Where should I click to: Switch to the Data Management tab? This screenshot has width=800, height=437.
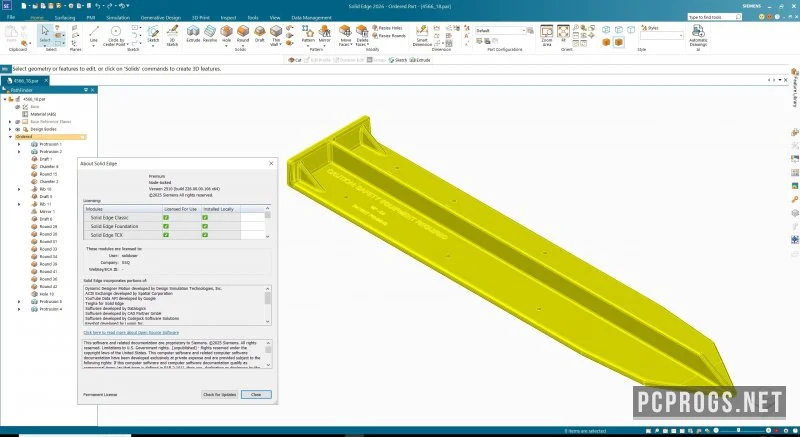(312, 18)
